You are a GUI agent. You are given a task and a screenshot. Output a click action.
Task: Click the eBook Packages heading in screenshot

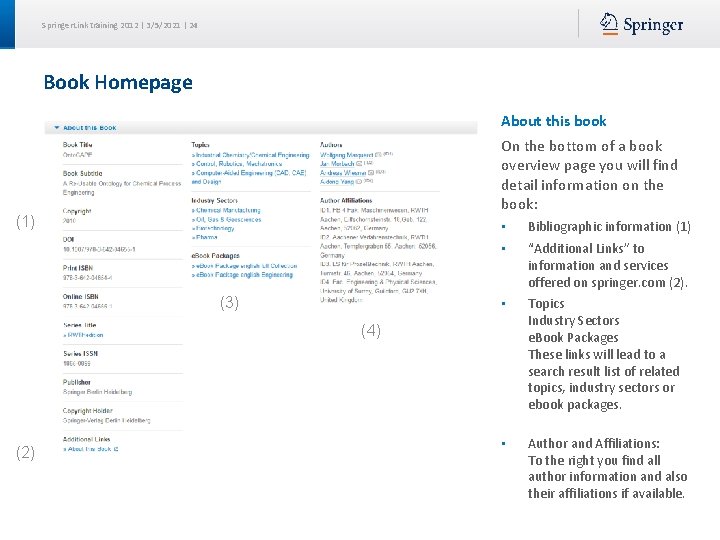pyautogui.click(x=215, y=256)
